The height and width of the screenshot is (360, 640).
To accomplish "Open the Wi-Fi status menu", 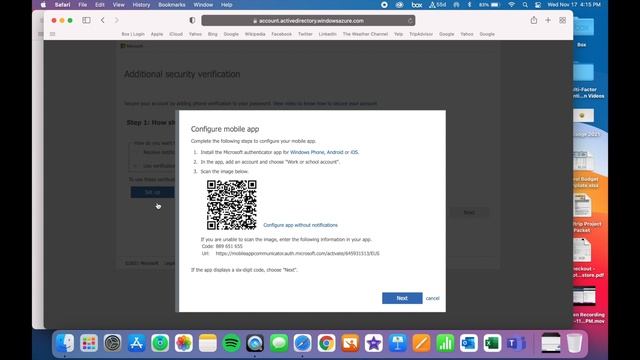I will pos(511,5).
